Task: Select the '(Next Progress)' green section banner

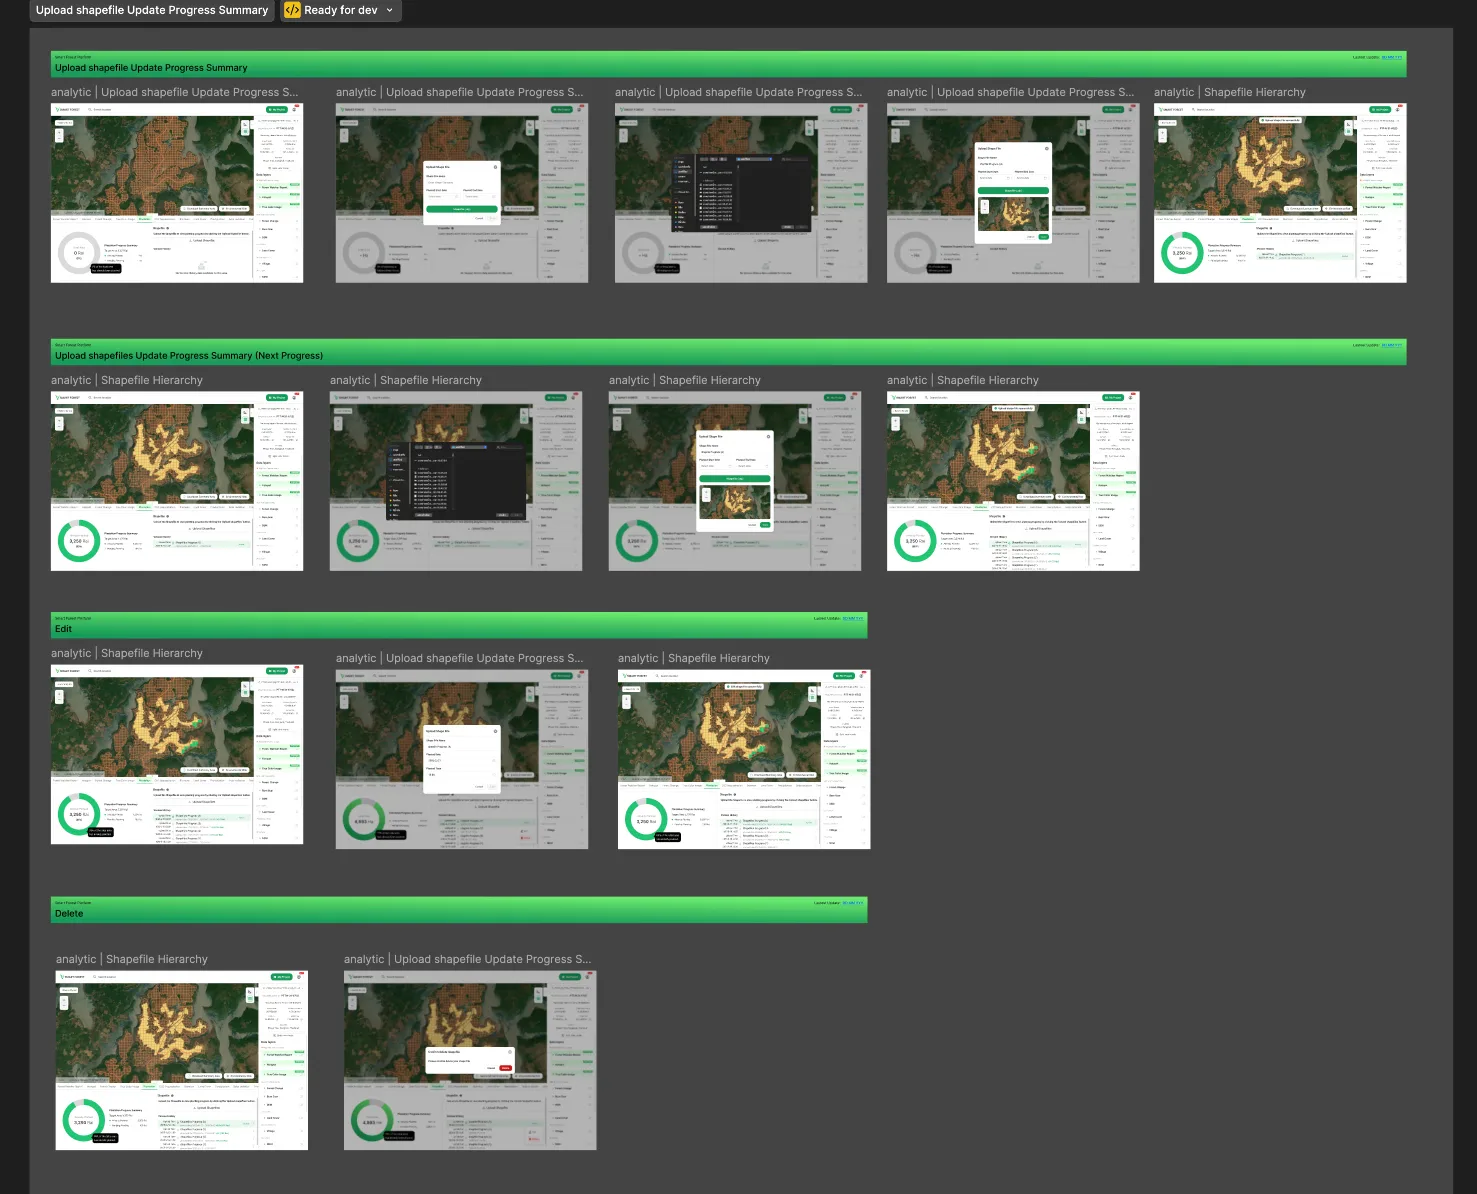Action: (728, 352)
